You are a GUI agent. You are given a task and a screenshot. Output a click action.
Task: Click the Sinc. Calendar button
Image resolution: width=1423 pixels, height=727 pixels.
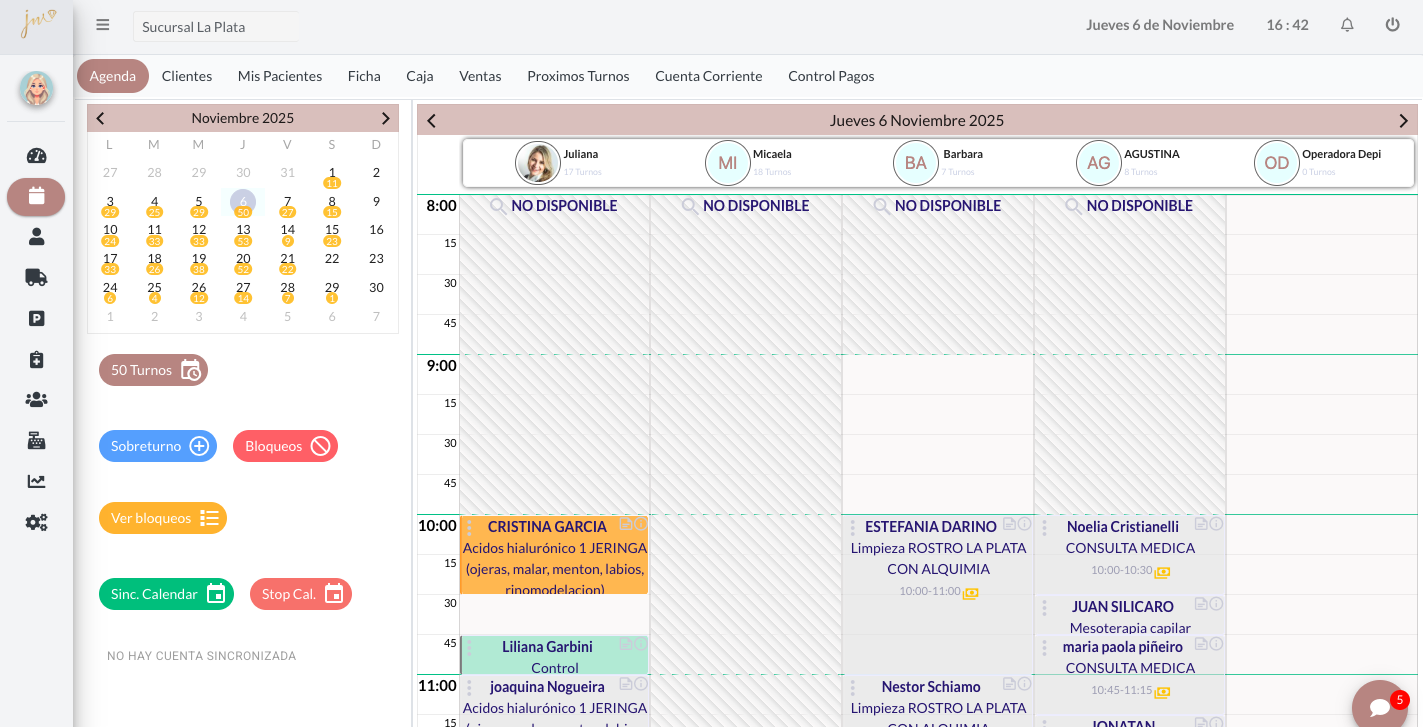tap(166, 594)
